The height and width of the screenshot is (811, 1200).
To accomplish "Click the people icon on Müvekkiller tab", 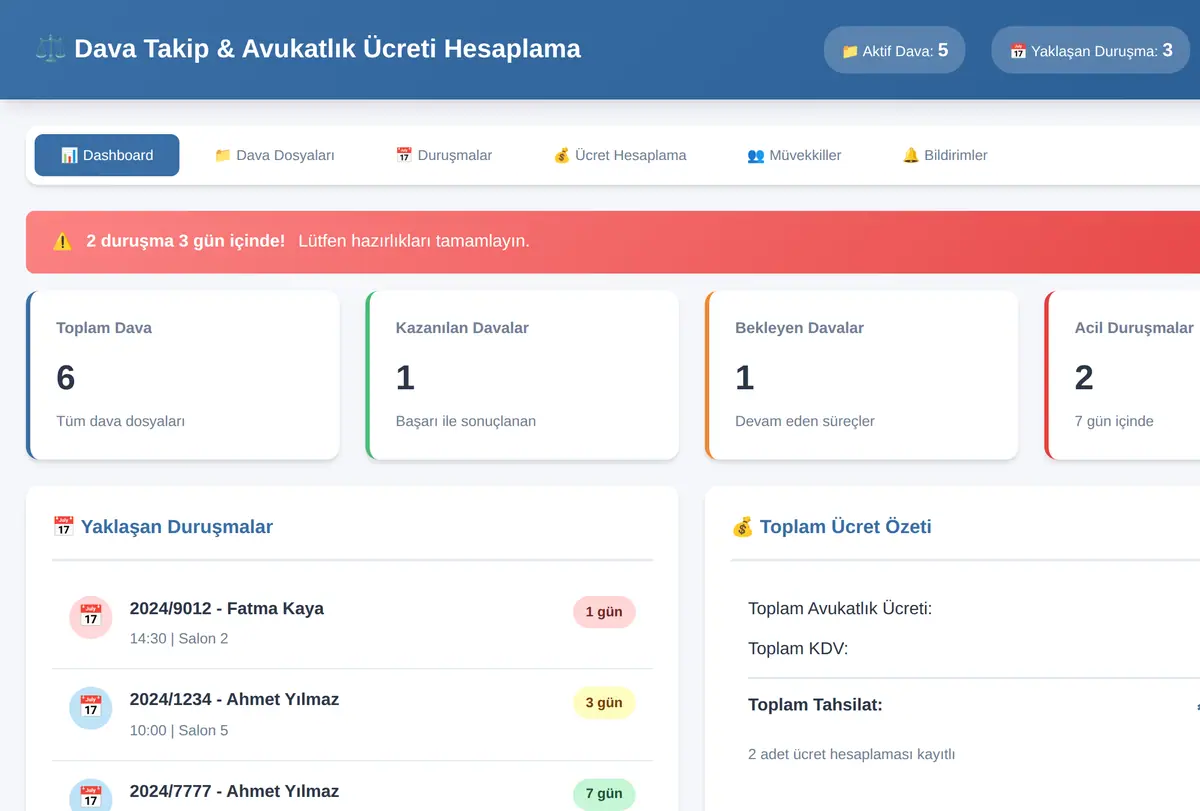I will [x=756, y=155].
